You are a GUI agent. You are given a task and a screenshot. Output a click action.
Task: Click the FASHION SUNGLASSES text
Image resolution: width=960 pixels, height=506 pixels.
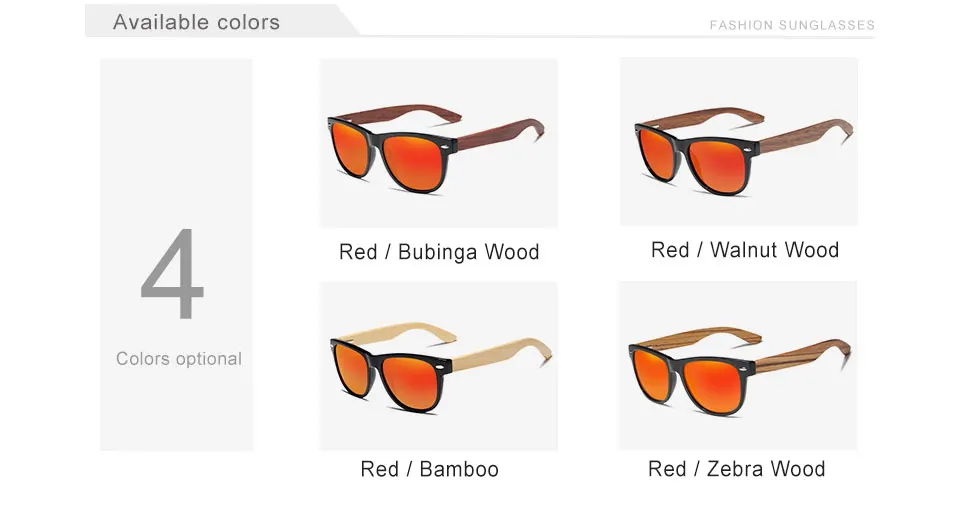[x=792, y=25]
